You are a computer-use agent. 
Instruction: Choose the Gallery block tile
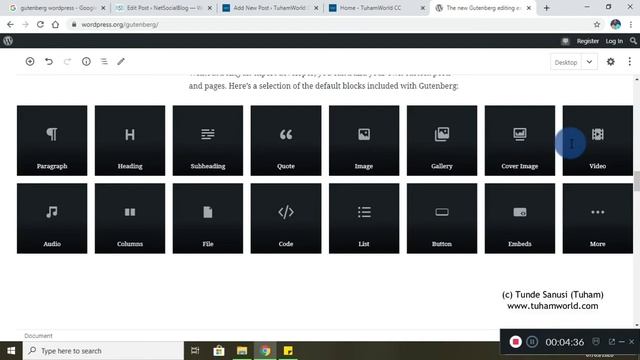[442, 140]
